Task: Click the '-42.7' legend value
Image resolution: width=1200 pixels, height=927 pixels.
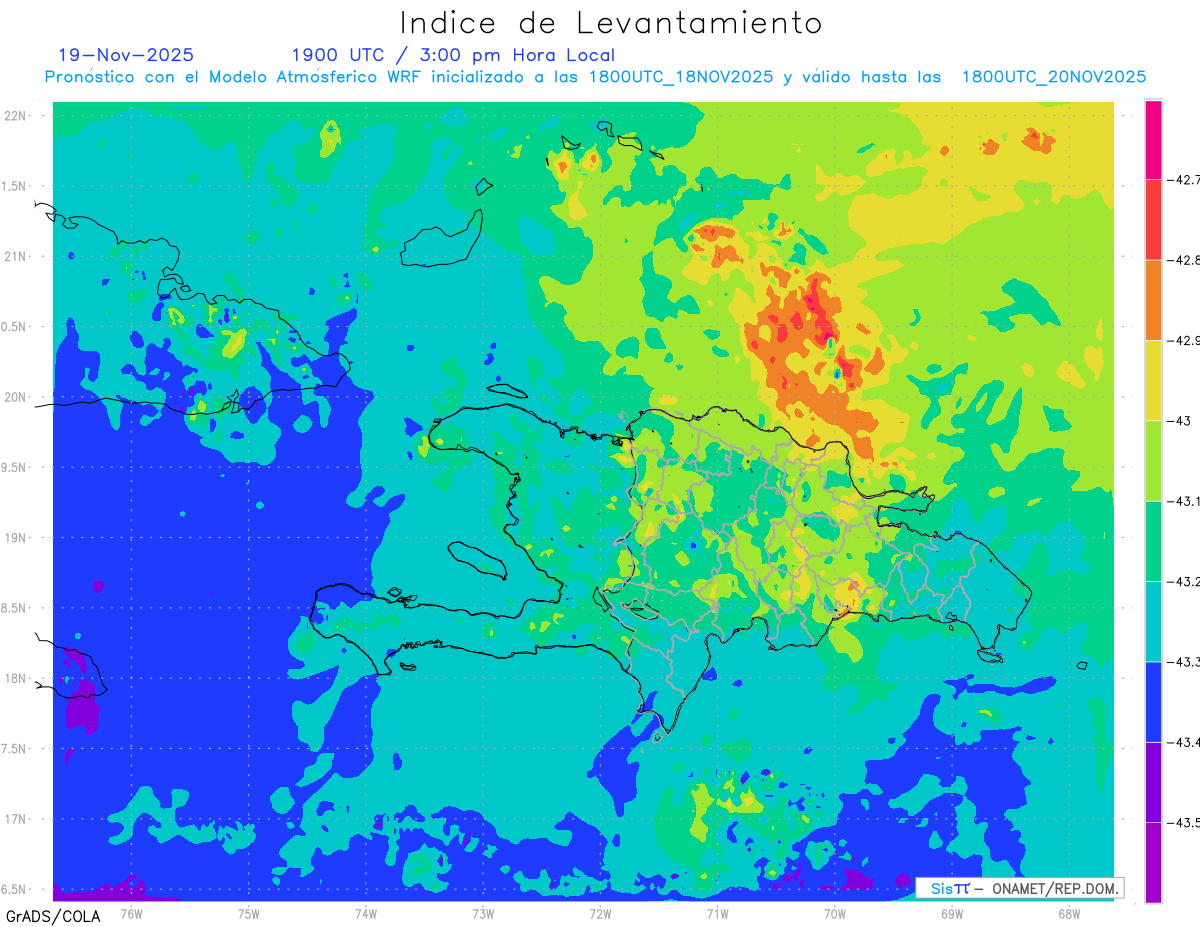Action: click(x=1182, y=180)
